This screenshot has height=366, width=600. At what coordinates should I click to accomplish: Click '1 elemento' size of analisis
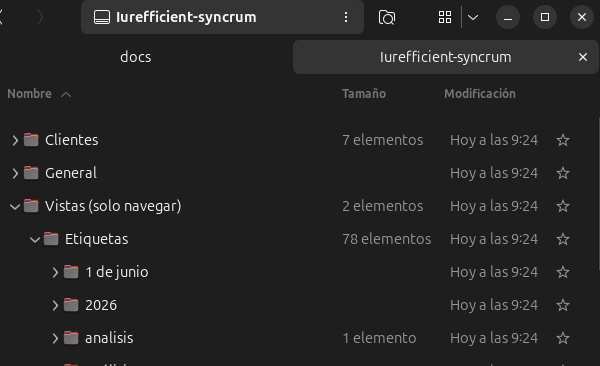[379, 338]
